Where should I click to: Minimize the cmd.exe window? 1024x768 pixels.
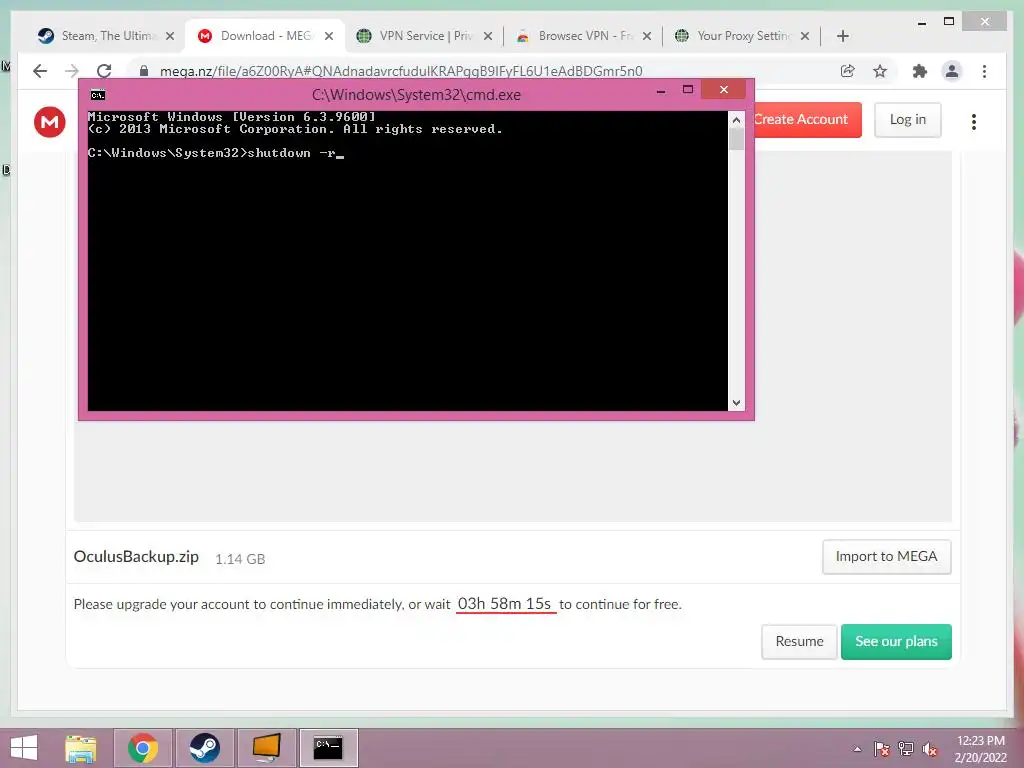click(661, 91)
